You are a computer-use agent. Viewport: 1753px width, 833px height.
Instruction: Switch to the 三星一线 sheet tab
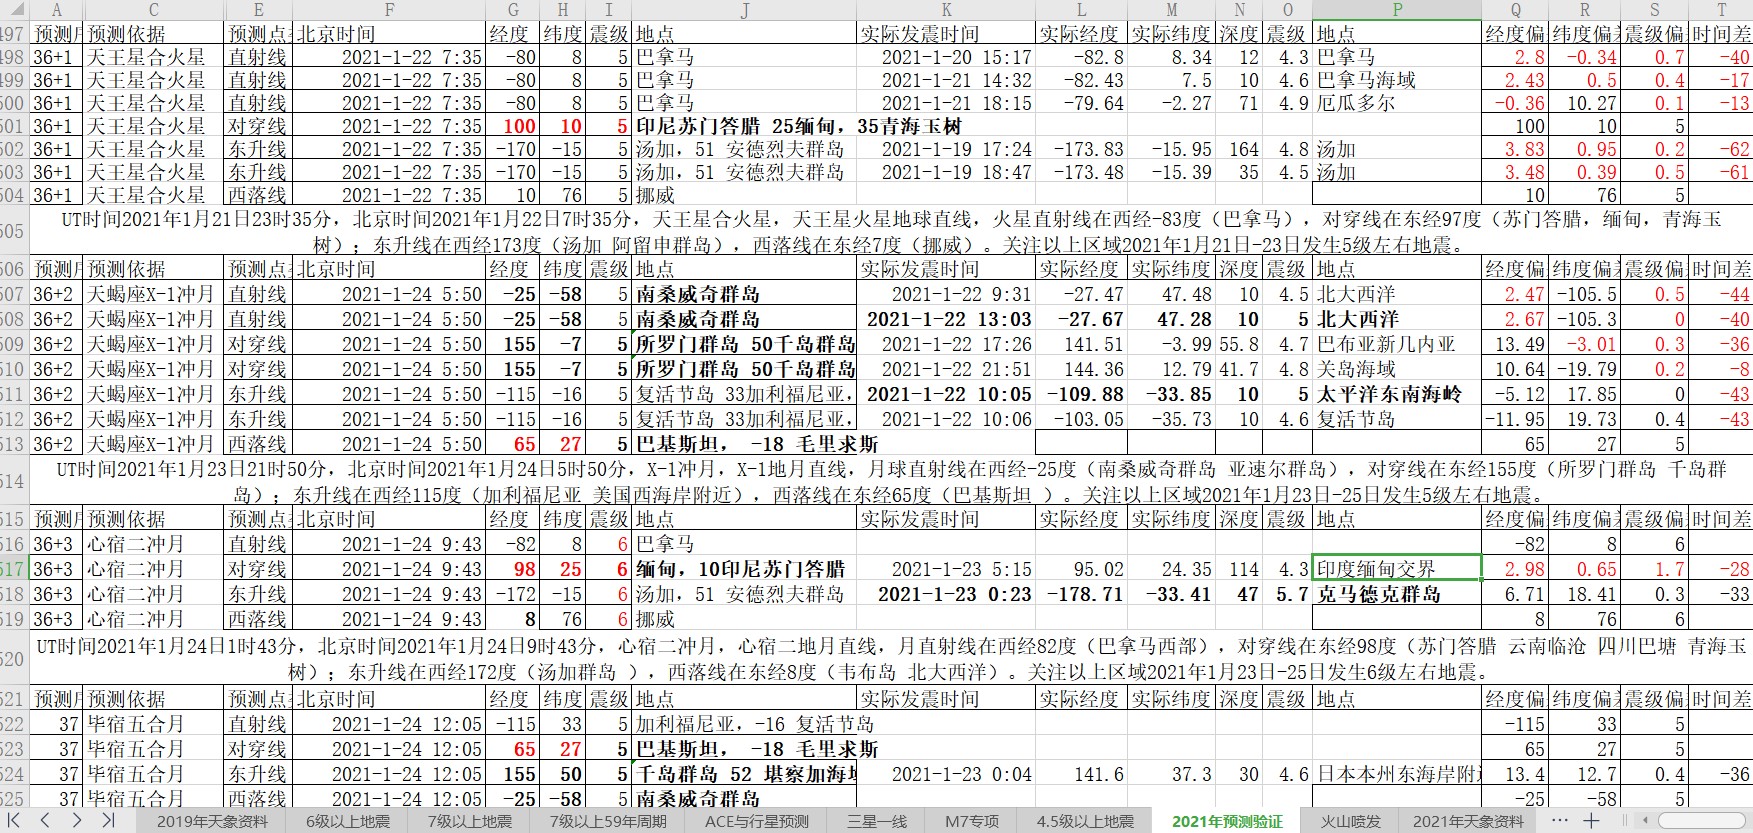(x=876, y=821)
